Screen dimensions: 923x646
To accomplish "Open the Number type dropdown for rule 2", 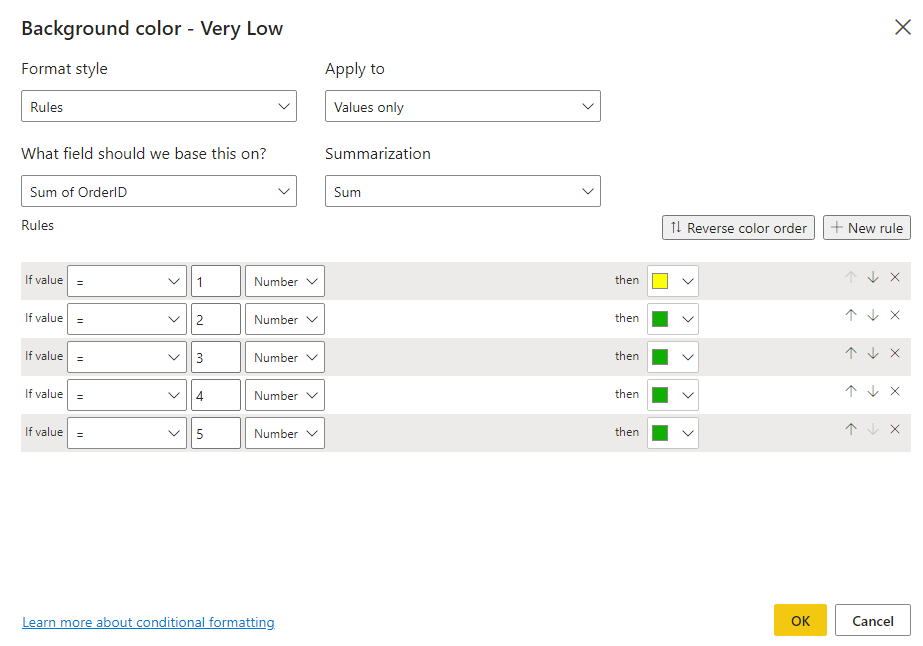I will pos(285,319).
